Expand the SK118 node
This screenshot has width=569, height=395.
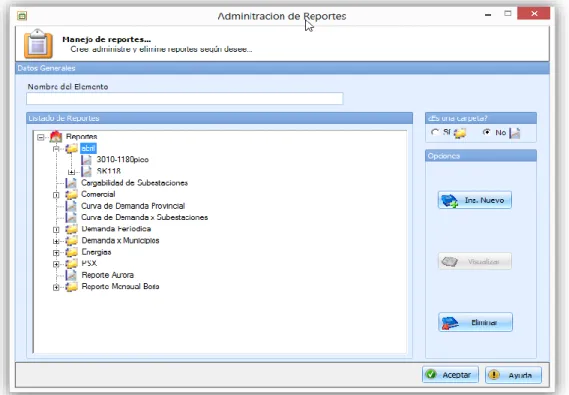71,172
